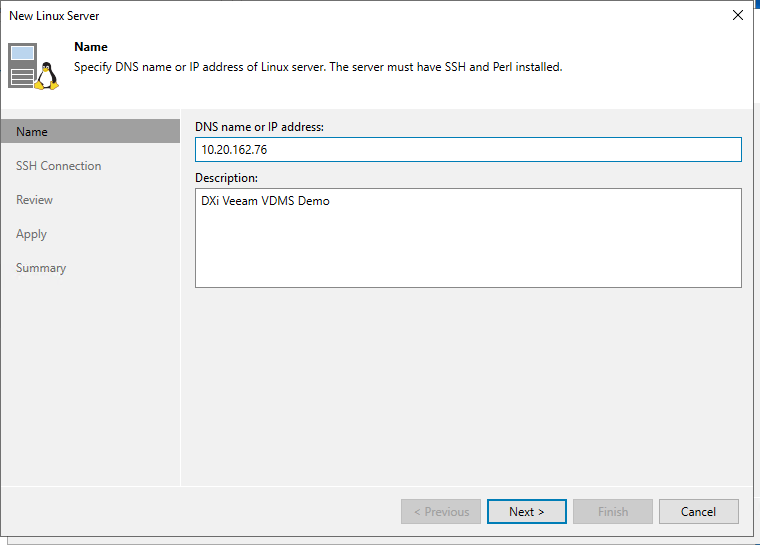Click the bold 'Name' heading in header
Image resolution: width=760 pixels, height=545 pixels.
91,47
